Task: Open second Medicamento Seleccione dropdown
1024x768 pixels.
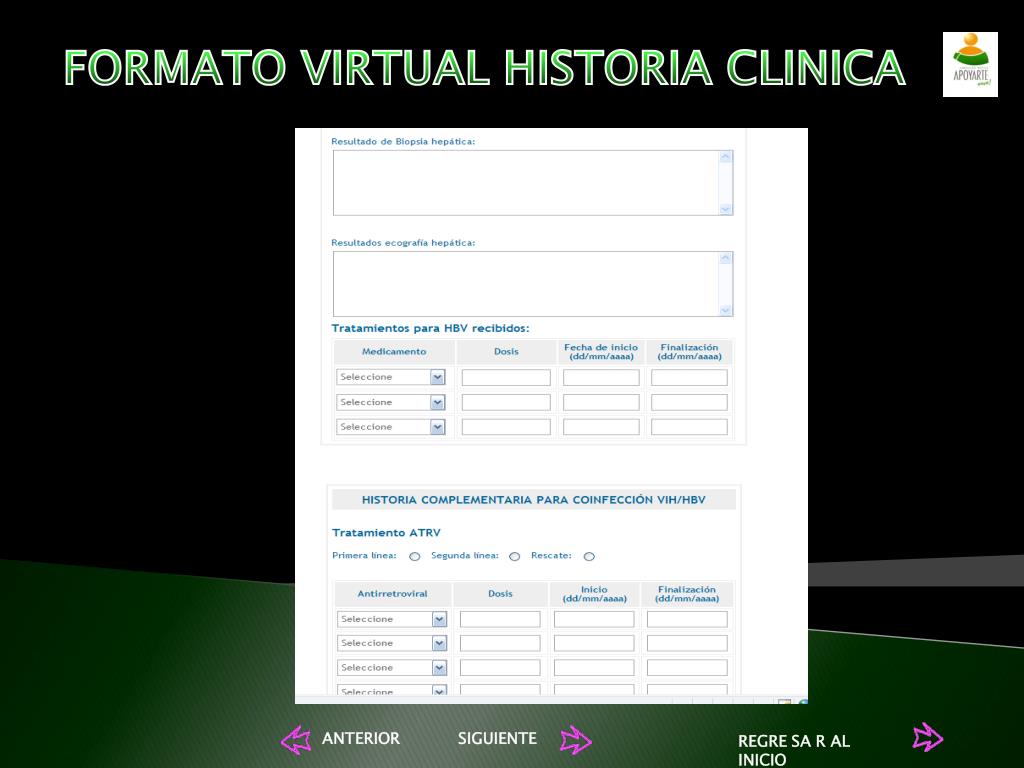Action: click(x=391, y=402)
